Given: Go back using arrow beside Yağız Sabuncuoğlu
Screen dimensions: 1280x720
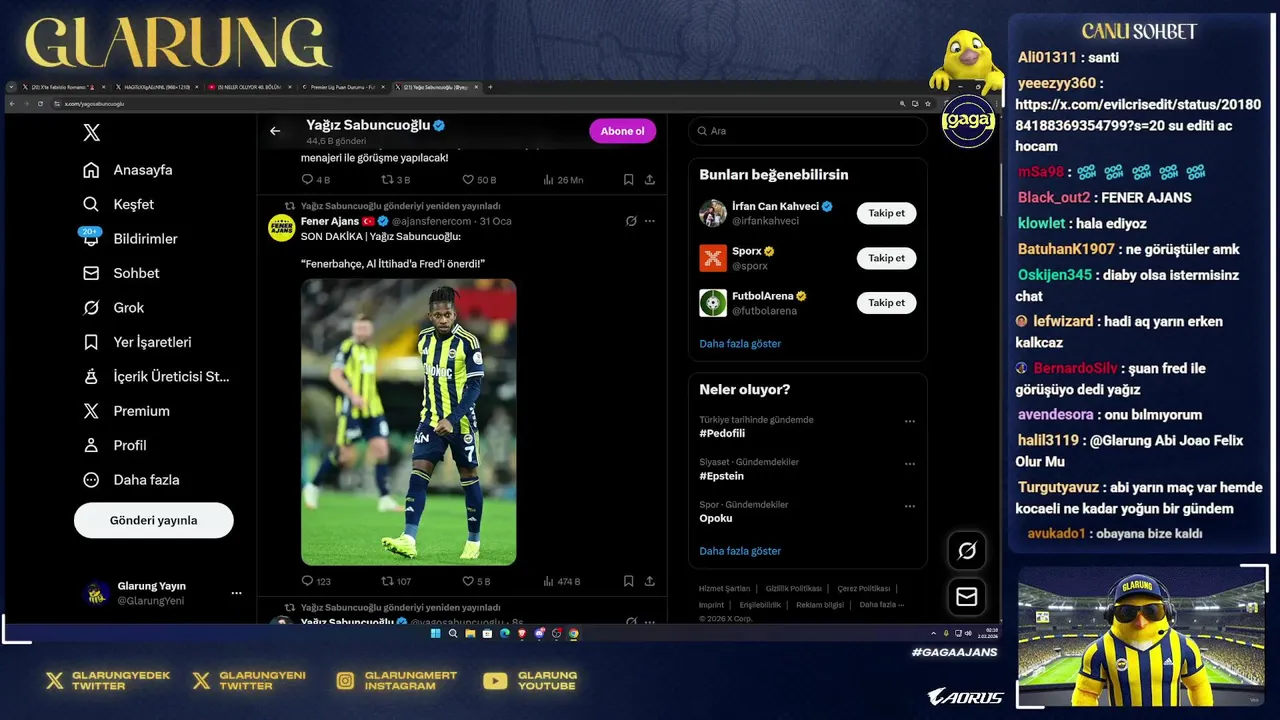Looking at the screenshot, I should [x=275, y=131].
